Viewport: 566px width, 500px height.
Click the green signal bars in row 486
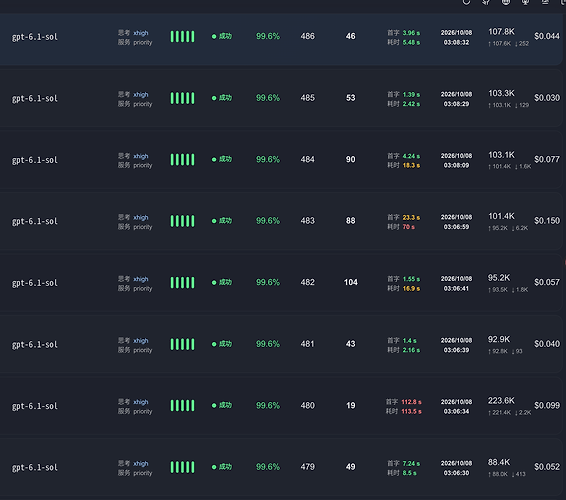click(x=182, y=36)
